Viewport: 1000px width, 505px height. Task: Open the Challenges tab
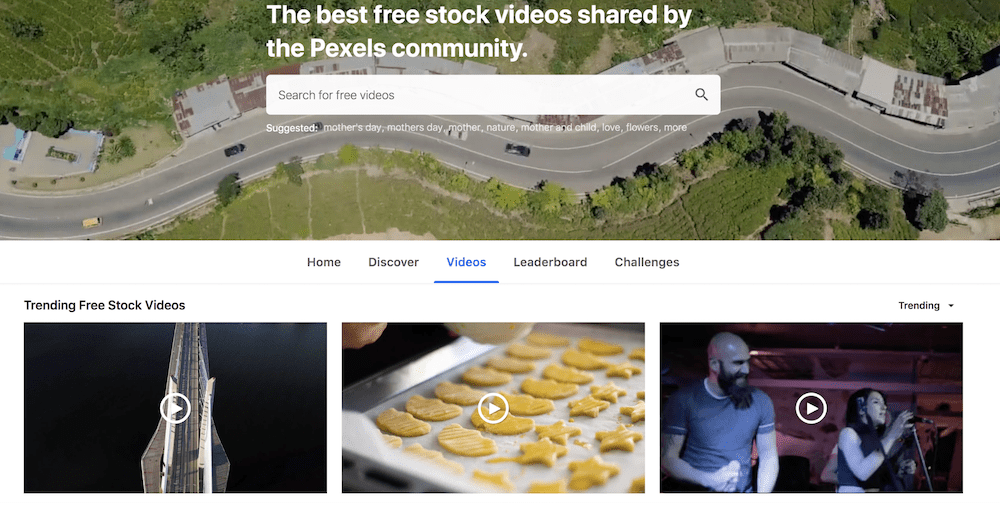click(647, 262)
